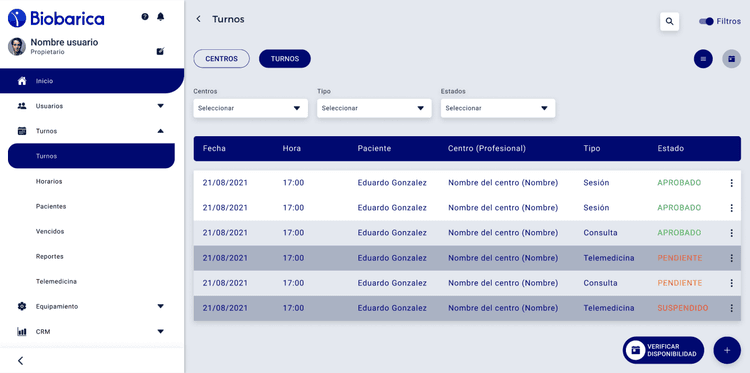
Task: Open Horarios in the sidebar
Action: click(x=49, y=181)
